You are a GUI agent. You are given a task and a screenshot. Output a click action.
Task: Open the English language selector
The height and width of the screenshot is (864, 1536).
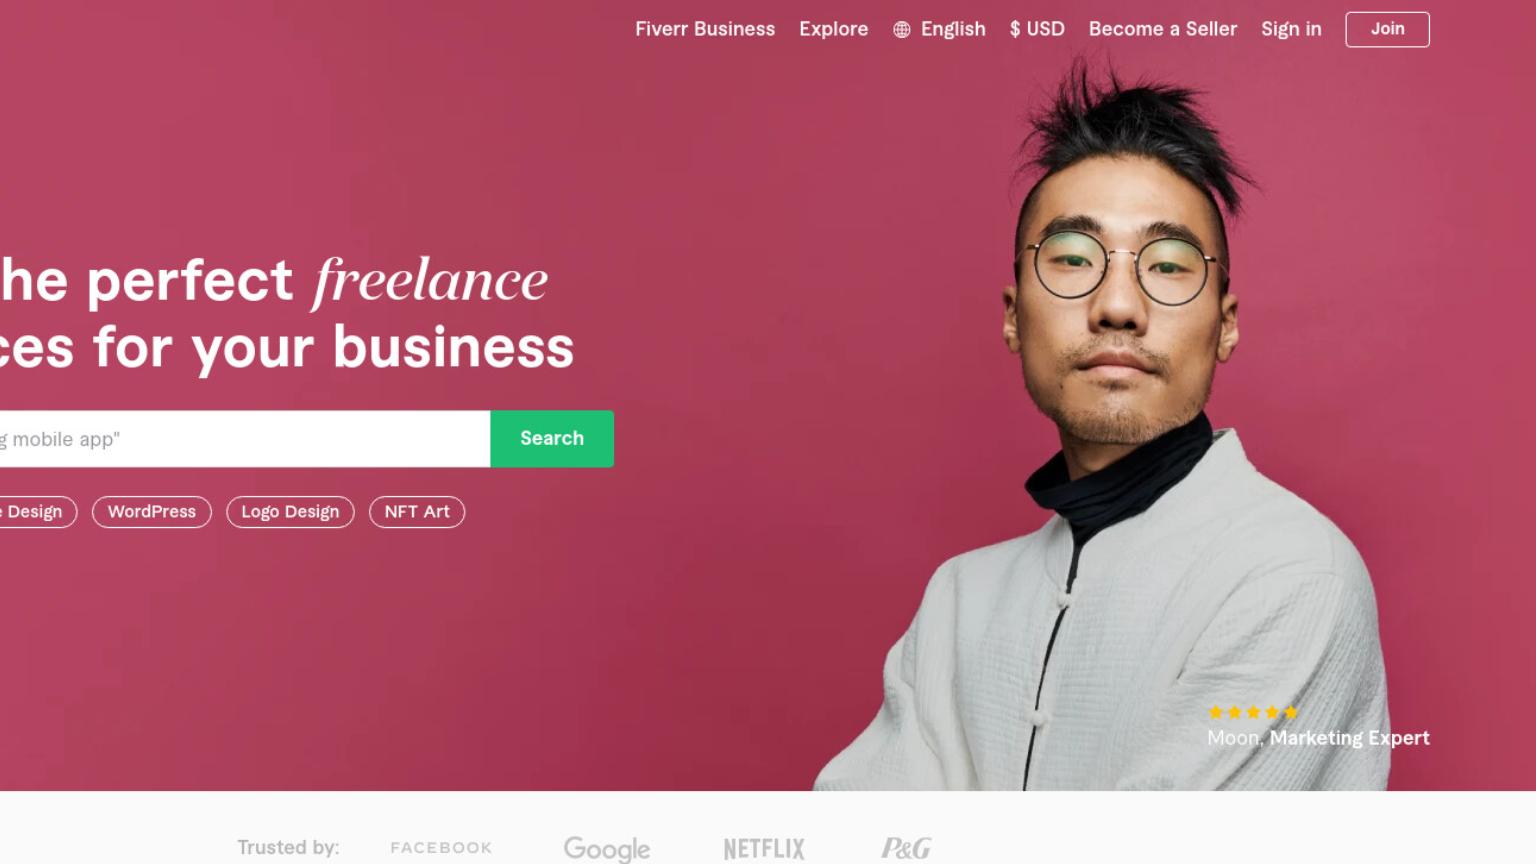(x=952, y=29)
